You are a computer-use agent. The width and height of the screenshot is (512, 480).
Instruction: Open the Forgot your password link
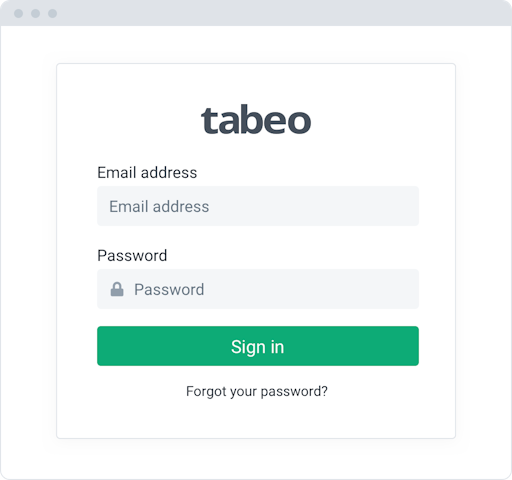click(257, 391)
